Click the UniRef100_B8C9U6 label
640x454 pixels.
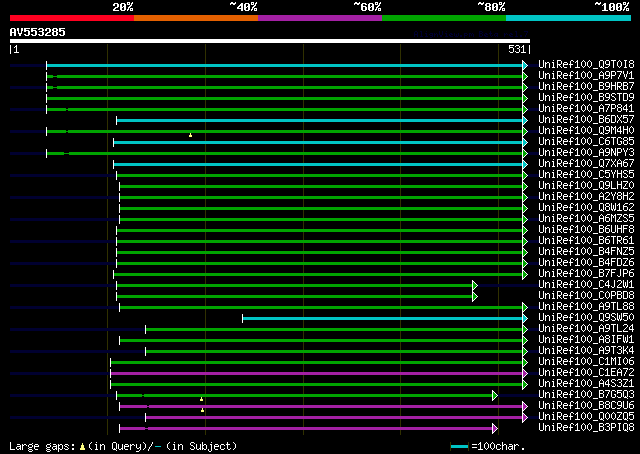(586, 406)
